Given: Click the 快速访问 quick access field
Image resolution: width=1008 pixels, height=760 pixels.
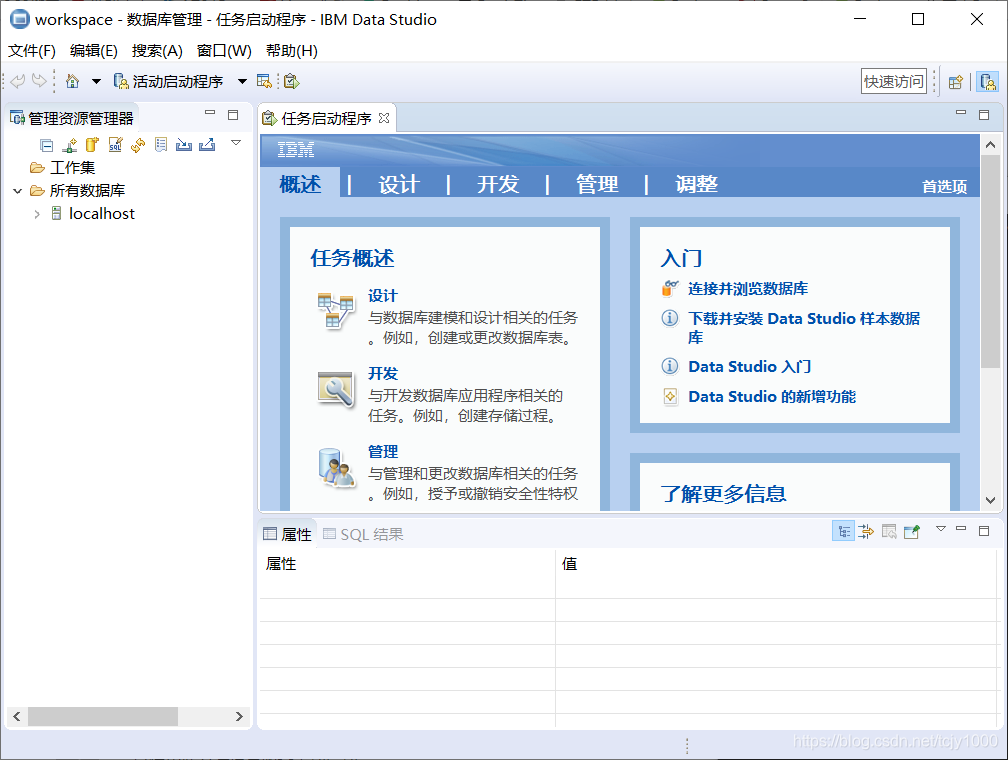Looking at the screenshot, I should click(894, 81).
